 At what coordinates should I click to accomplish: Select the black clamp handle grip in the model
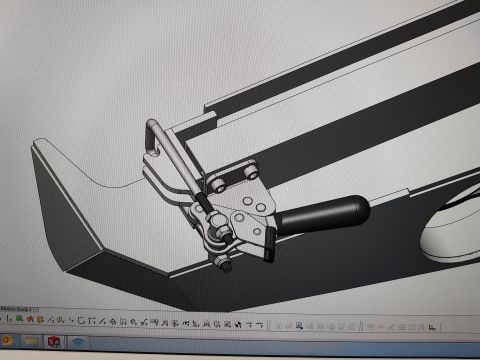pyautogui.click(x=323, y=214)
